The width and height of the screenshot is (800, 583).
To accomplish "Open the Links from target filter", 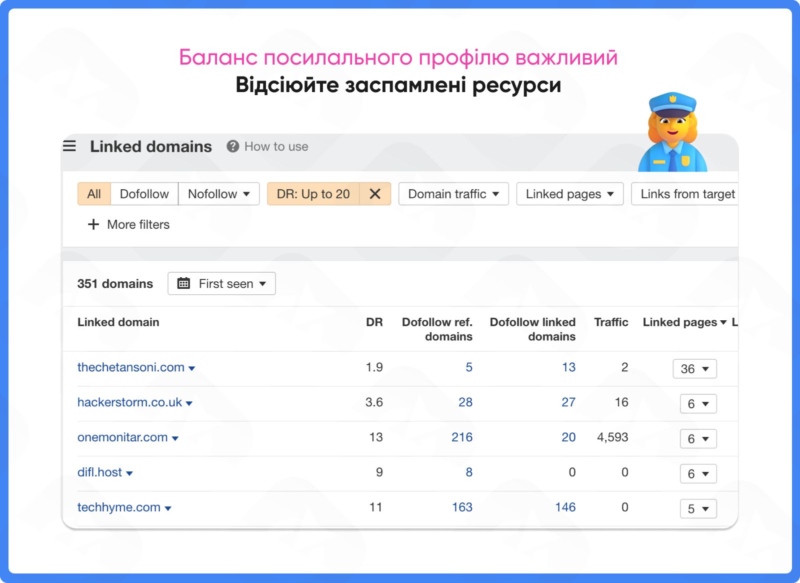I will tap(686, 194).
